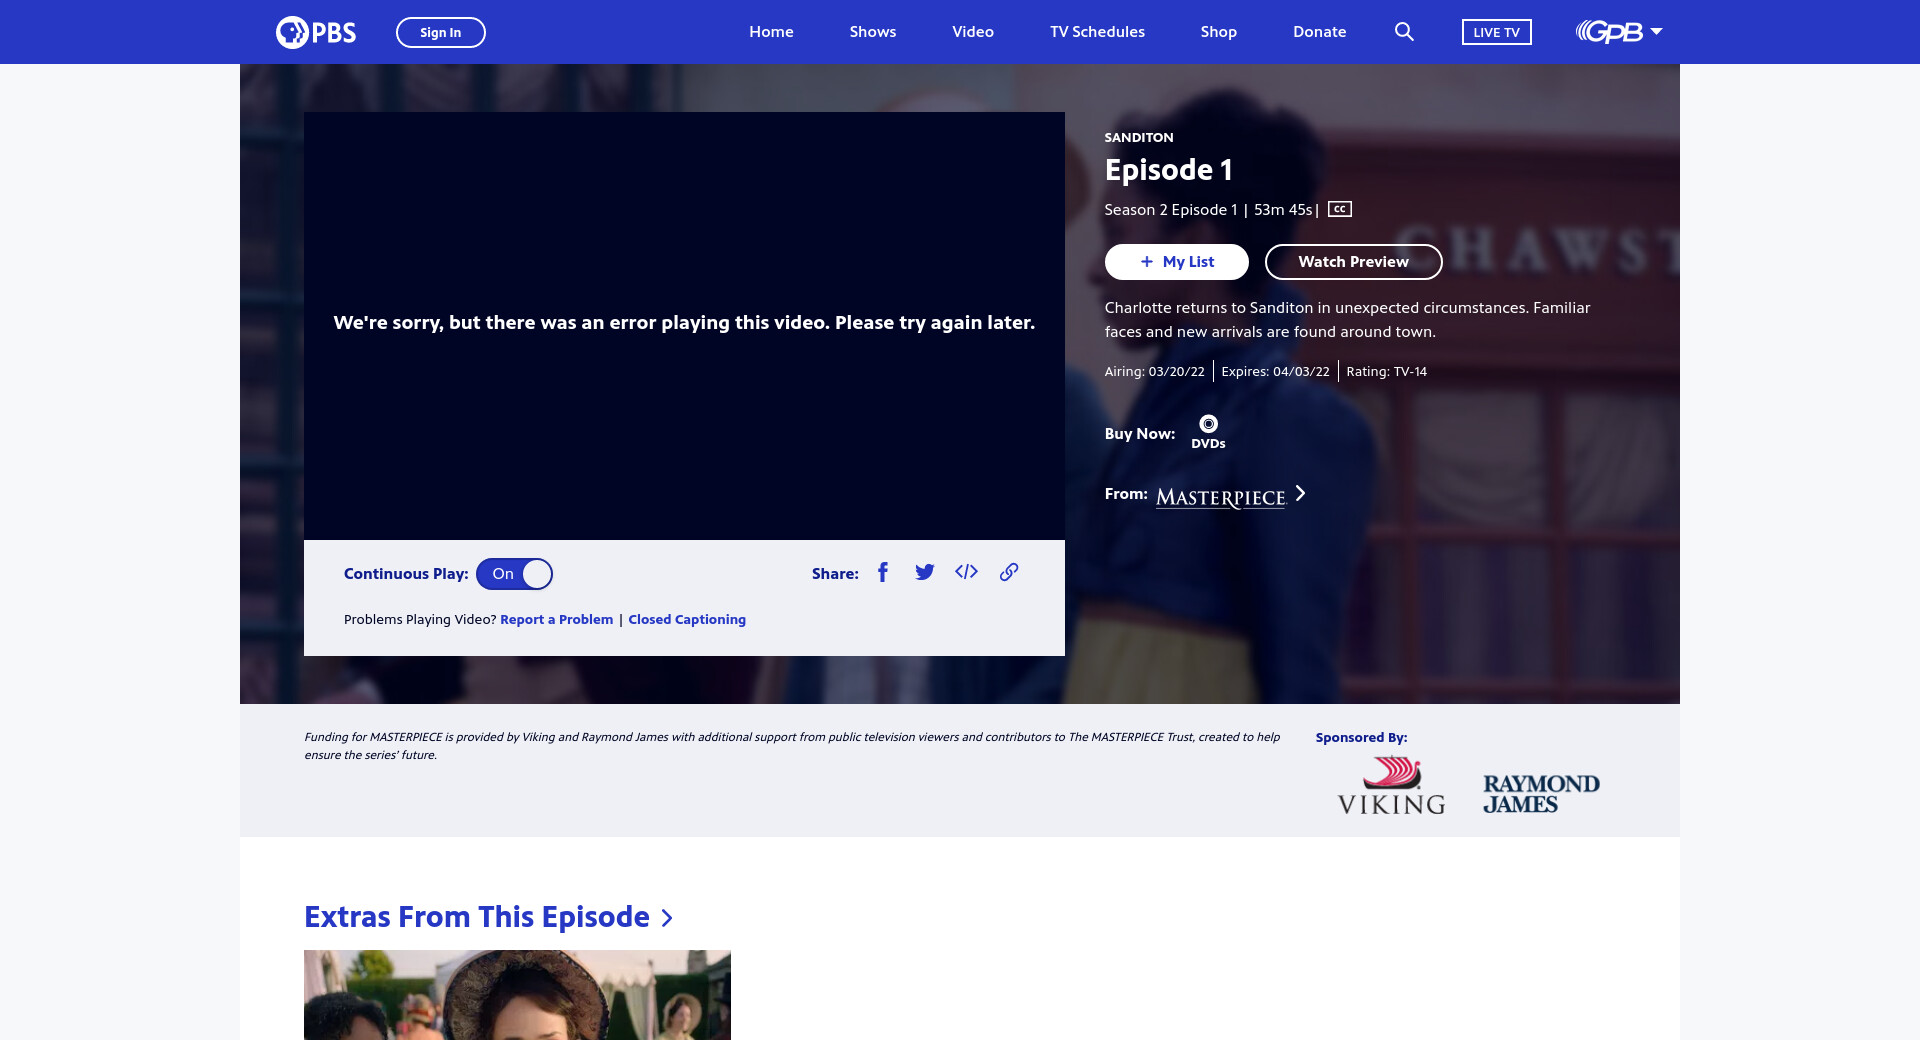Open the search magnifier icon
The height and width of the screenshot is (1040, 1920).
1404,32
